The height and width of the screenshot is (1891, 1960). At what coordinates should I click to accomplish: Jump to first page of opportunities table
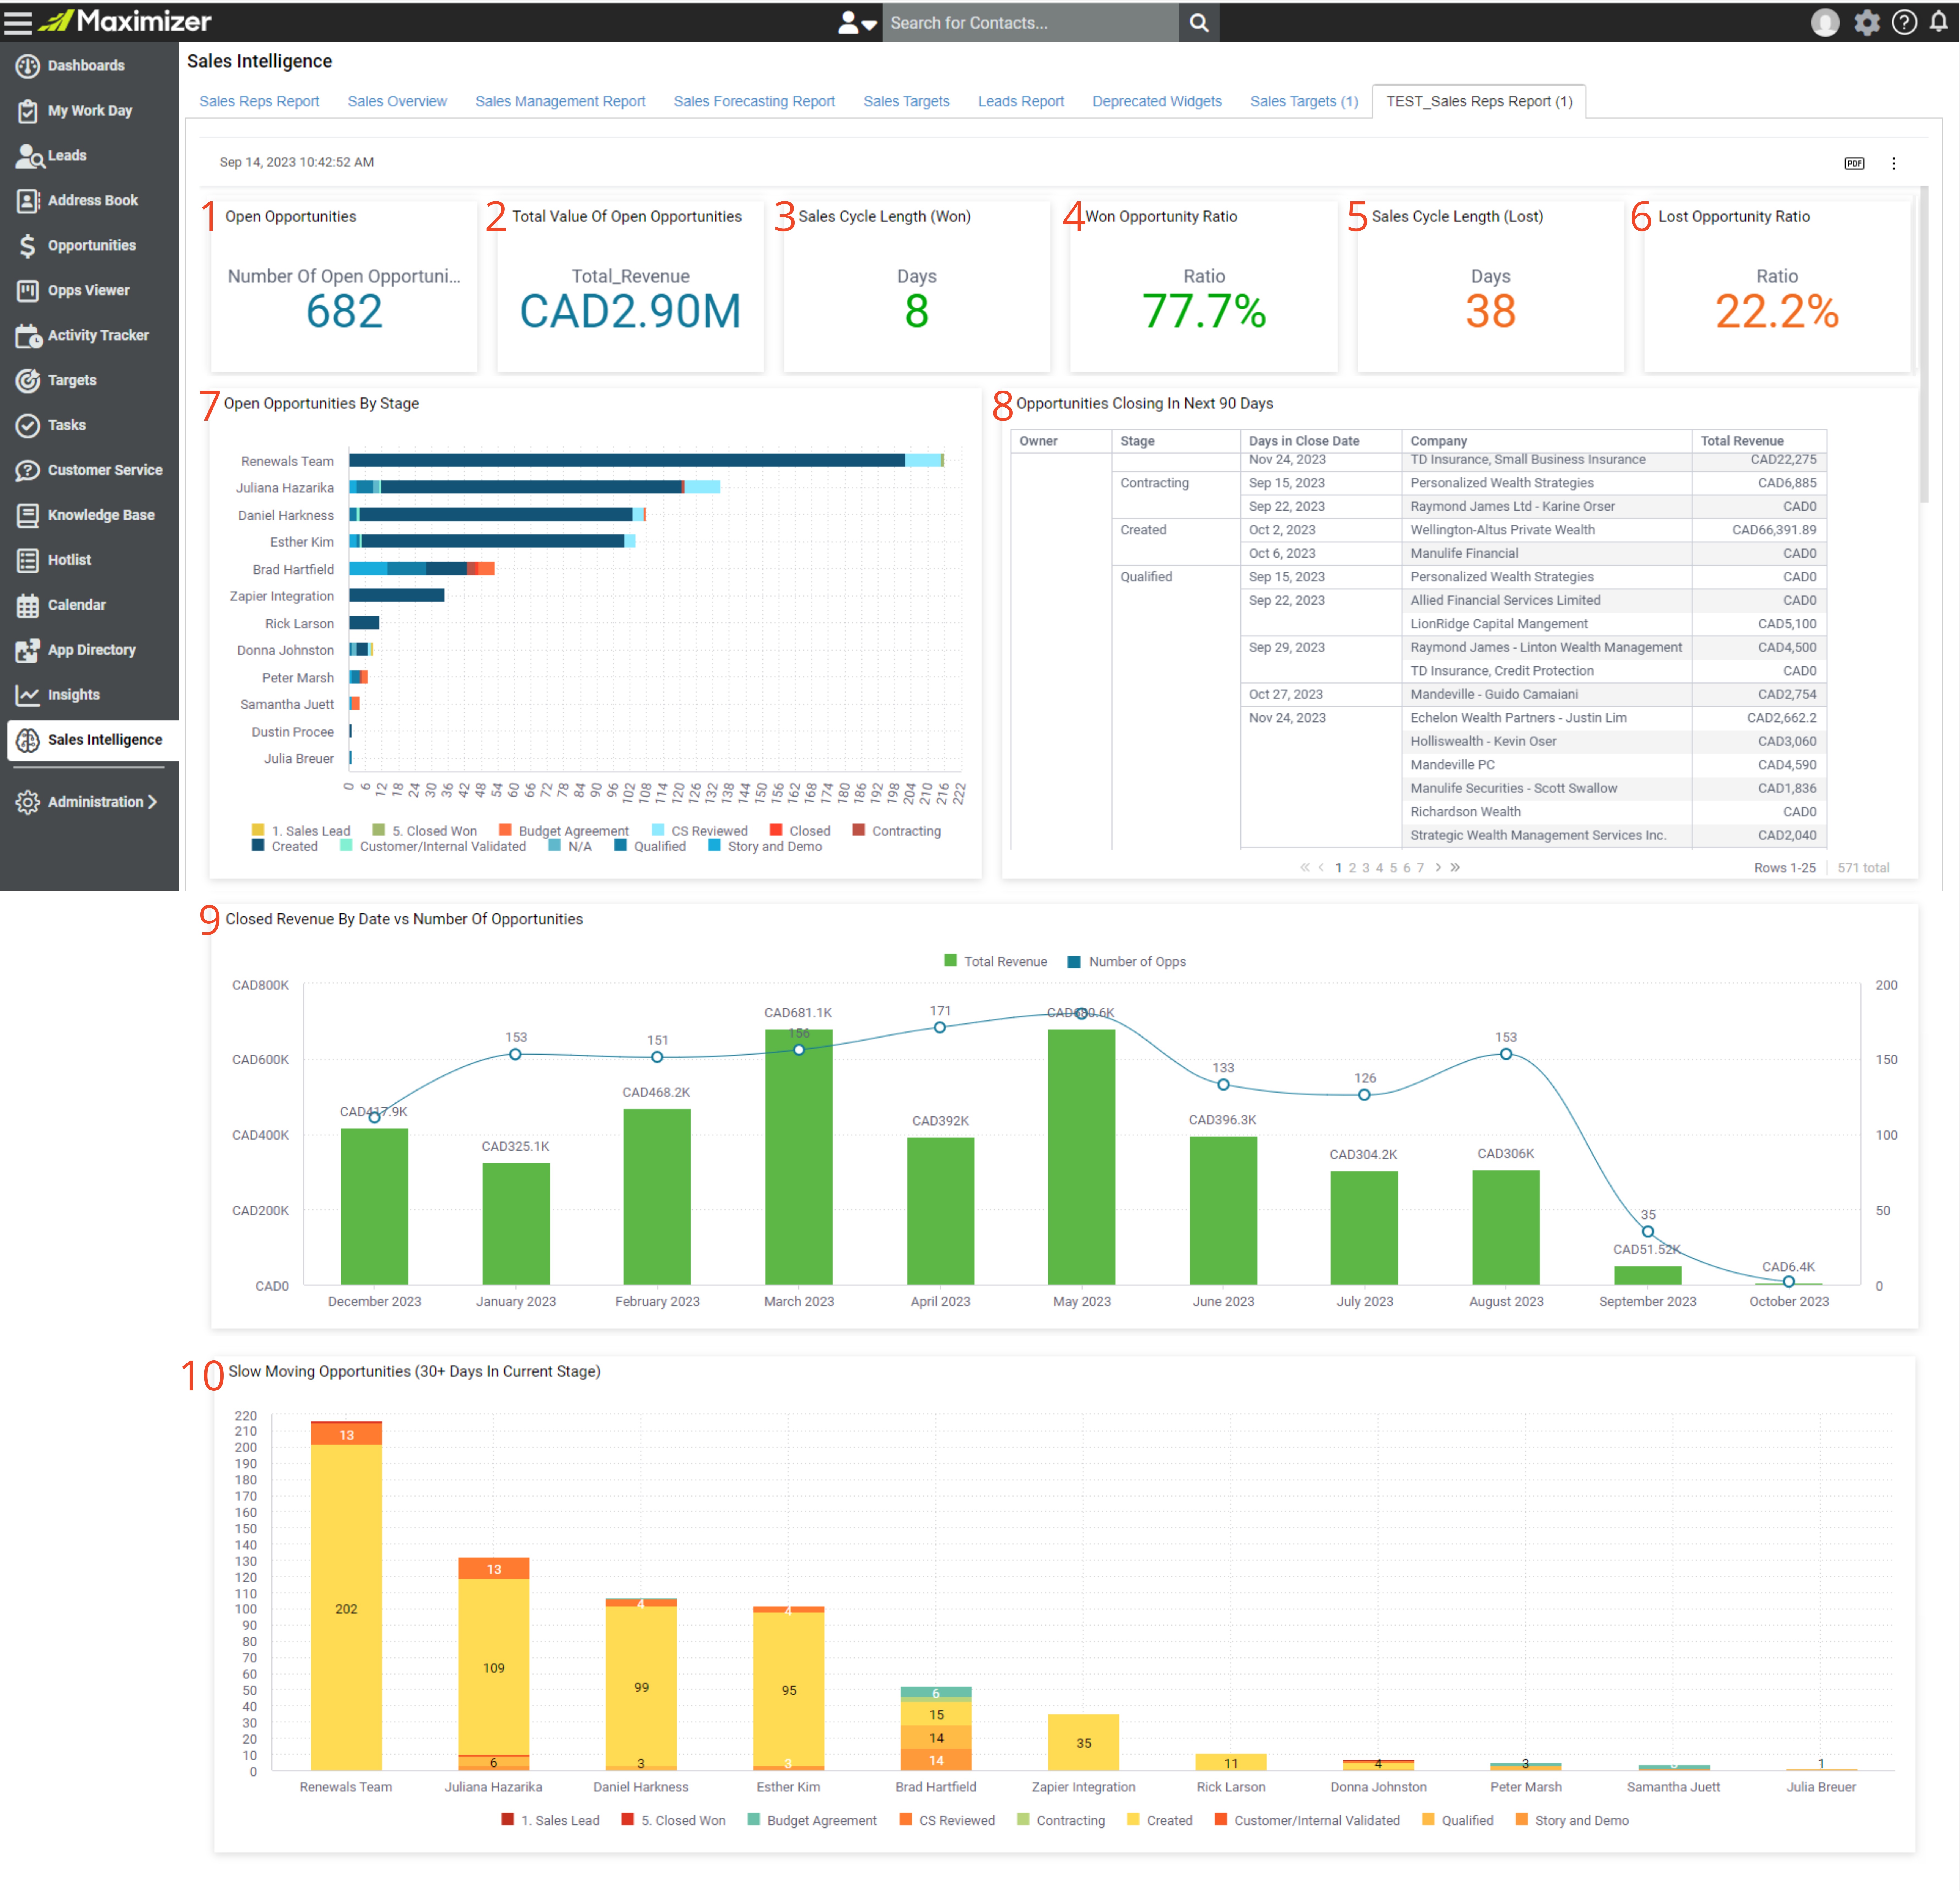pyautogui.click(x=1304, y=868)
